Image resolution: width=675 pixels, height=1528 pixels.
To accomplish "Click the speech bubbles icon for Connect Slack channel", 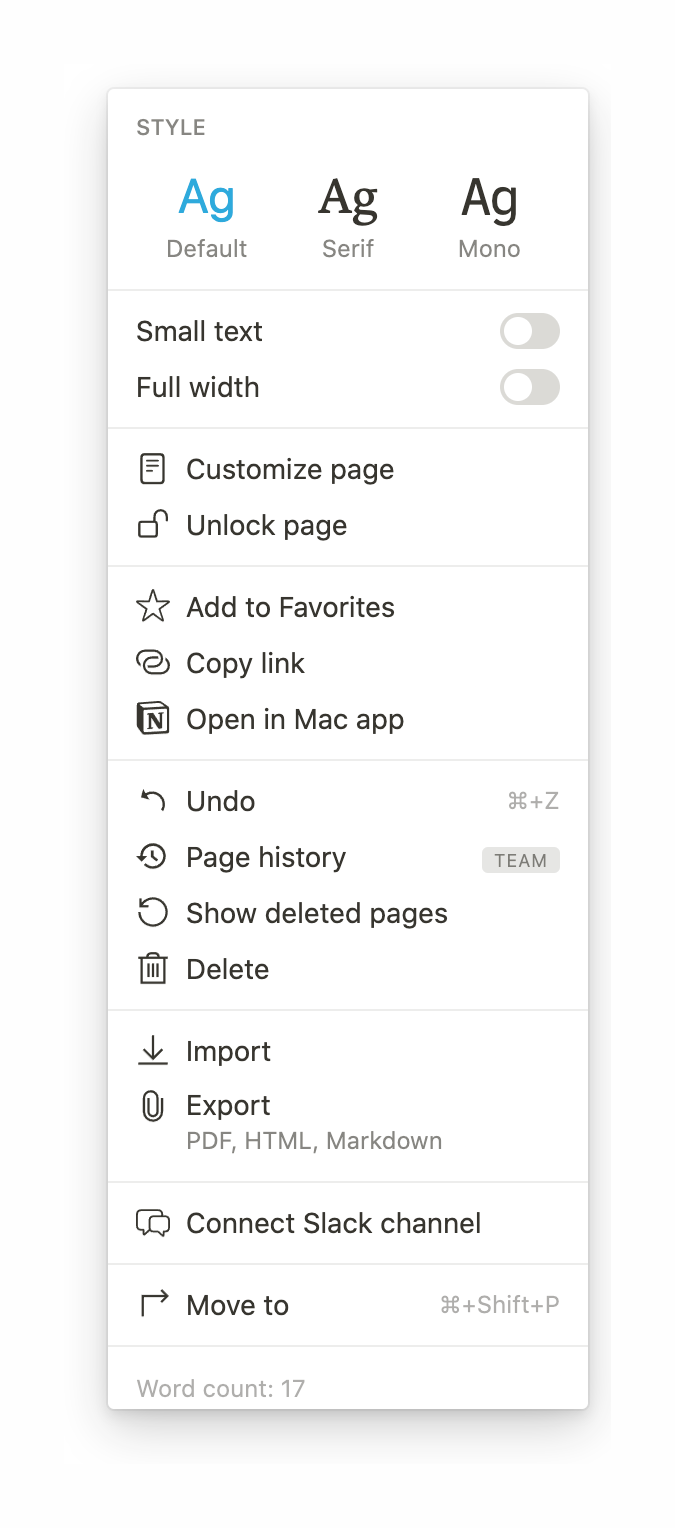I will (x=152, y=1222).
